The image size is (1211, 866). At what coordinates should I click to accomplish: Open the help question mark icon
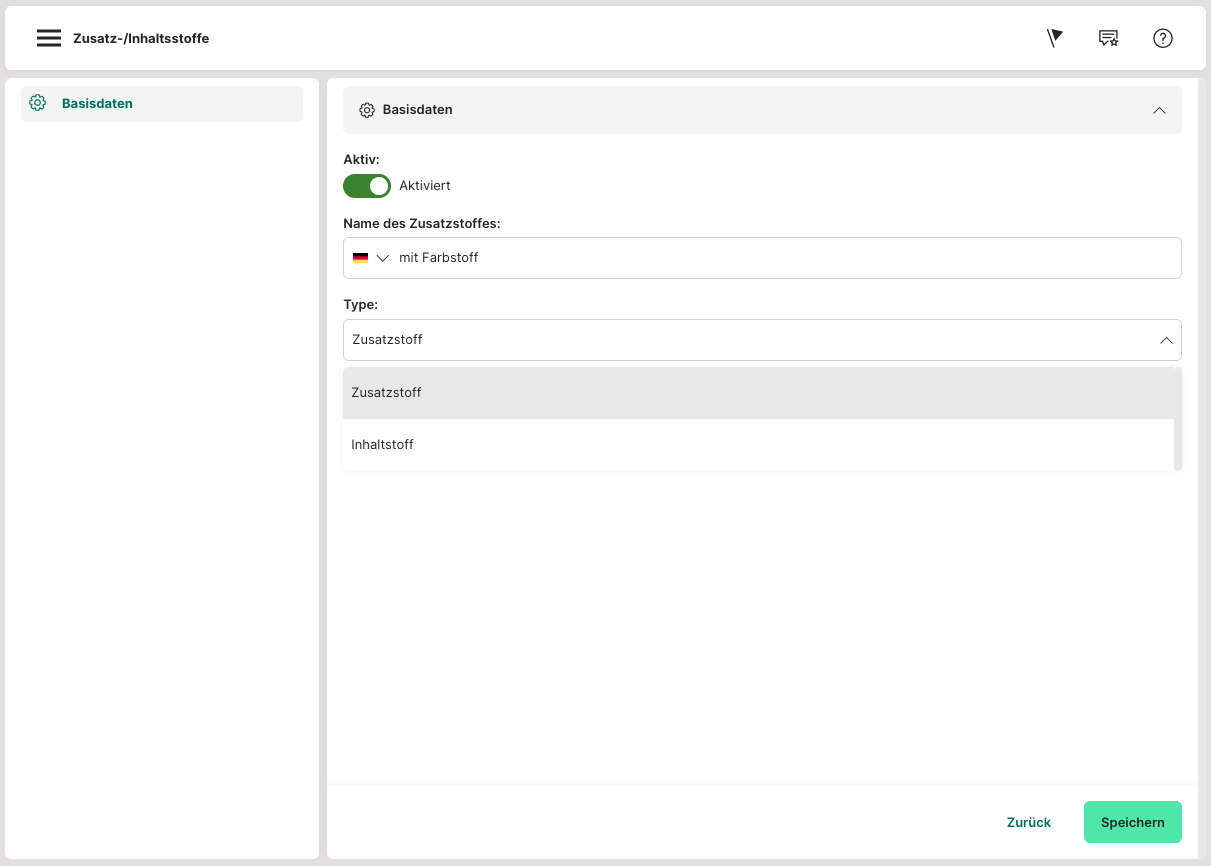[x=1162, y=38]
